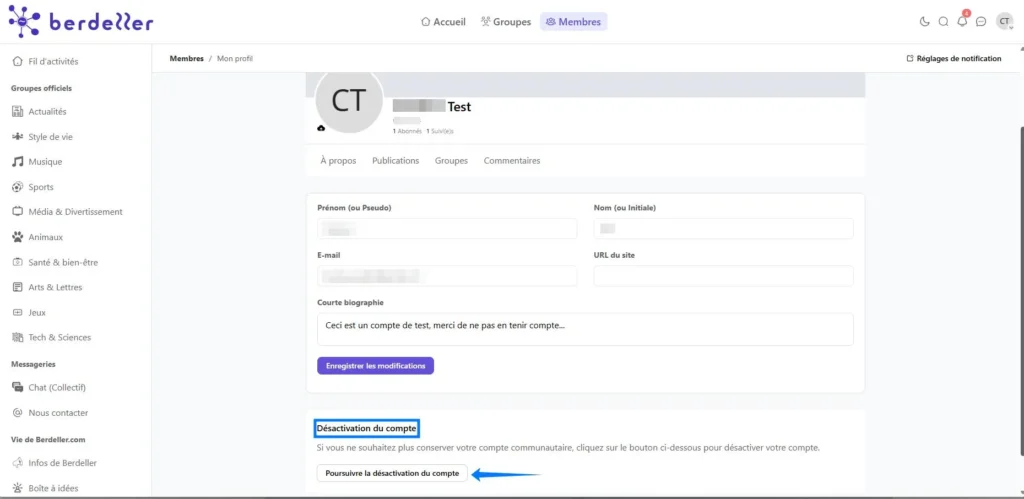Open Groupes in top navigation
1024x499 pixels.
pyautogui.click(x=505, y=21)
